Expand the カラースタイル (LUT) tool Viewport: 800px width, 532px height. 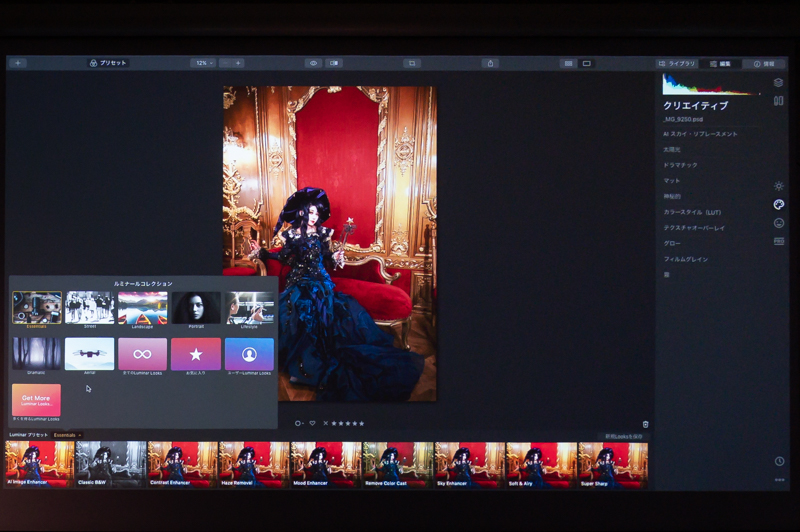tap(692, 212)
